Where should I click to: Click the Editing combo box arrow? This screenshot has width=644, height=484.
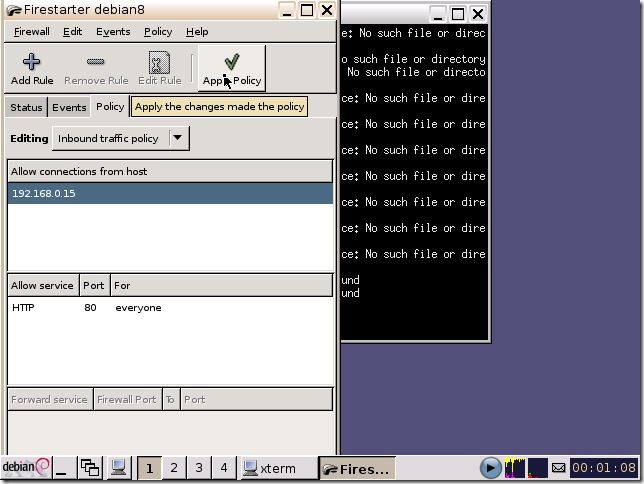tap(177, 138)
